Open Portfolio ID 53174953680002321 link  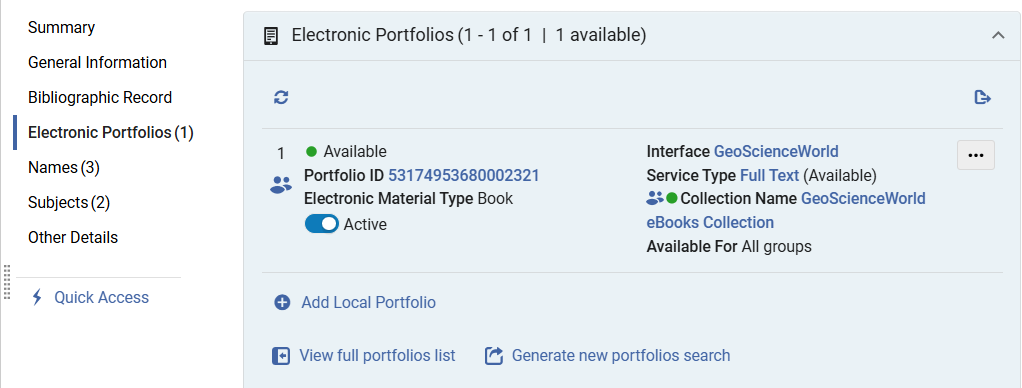pyautogui.click(x=463, y=175)
